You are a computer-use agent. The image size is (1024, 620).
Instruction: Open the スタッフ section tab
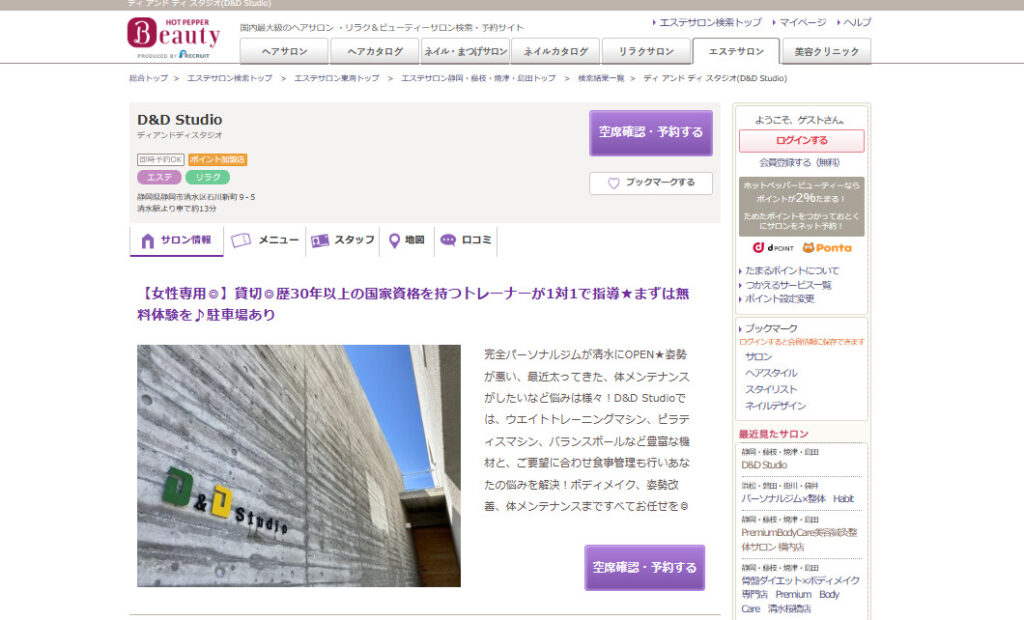343,241
